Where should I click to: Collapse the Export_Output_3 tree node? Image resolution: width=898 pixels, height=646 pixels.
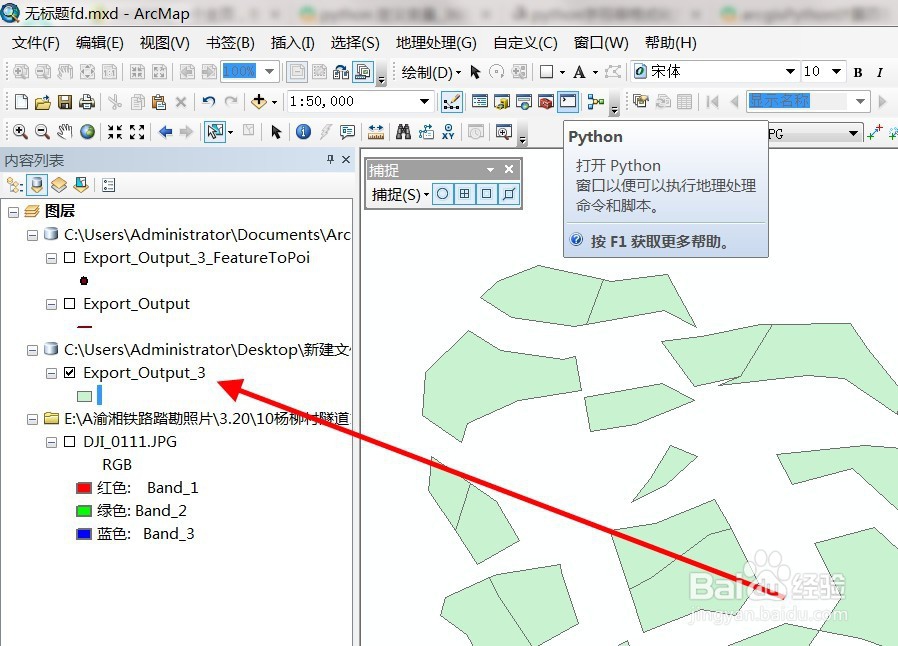click(x=51, y=372)
